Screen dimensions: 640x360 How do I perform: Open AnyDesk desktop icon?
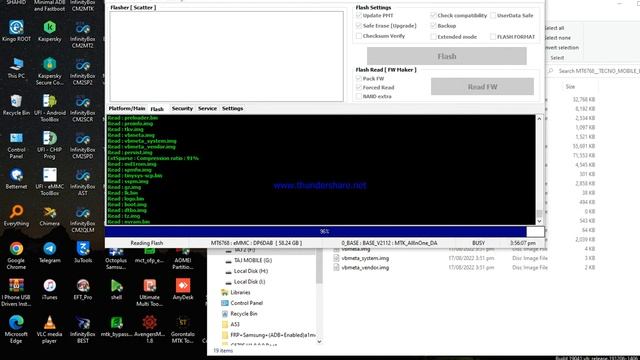tap(182, 289)
